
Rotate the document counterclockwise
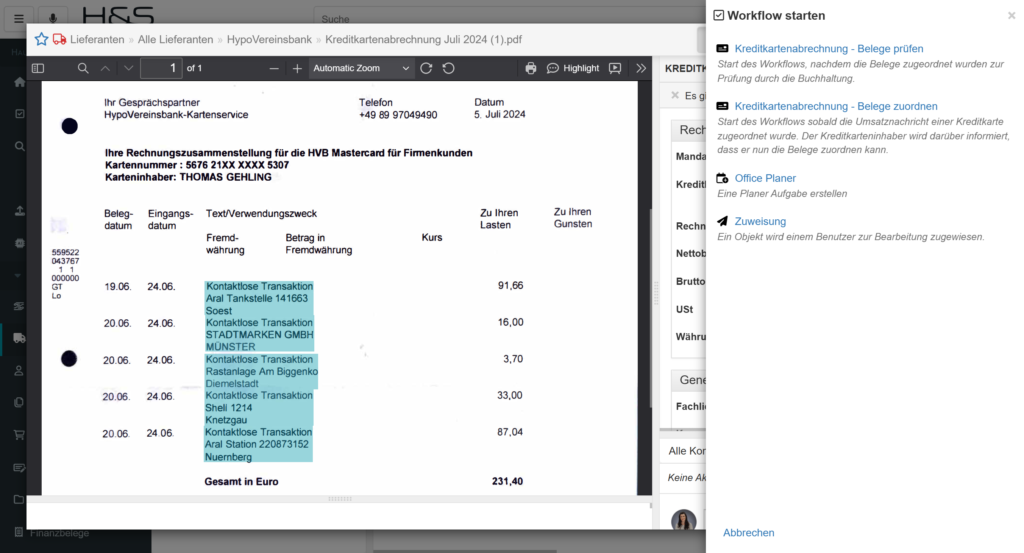(x=449, y=68)
